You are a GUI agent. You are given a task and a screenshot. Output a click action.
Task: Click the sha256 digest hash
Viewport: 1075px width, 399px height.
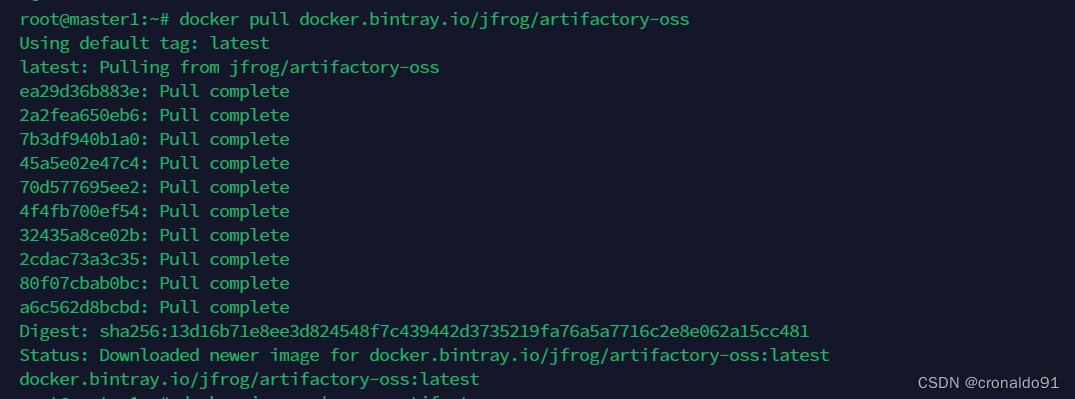pos(455,331)
